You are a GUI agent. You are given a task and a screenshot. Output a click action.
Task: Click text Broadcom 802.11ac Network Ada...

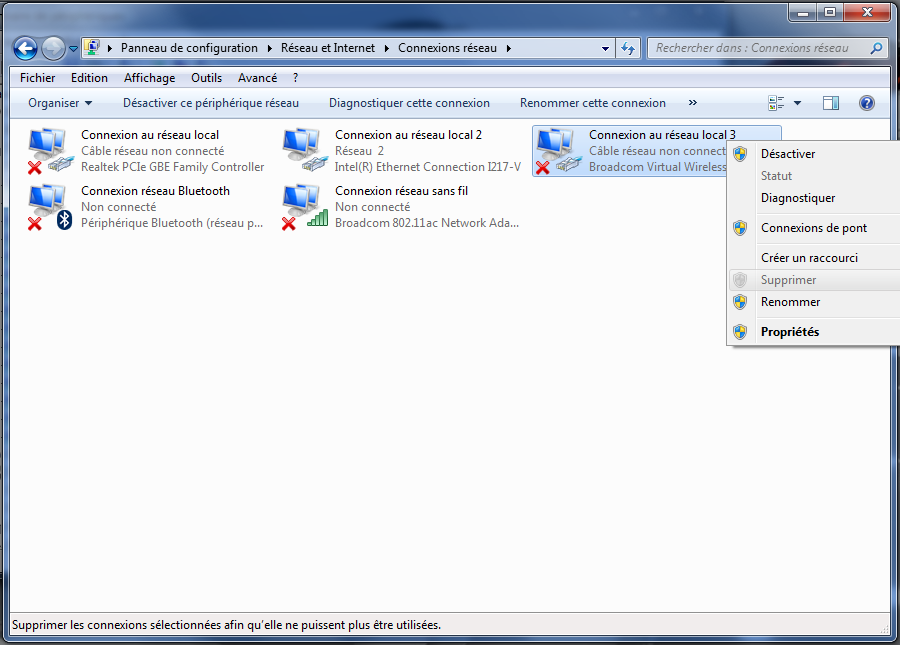[x=426, y=223]
